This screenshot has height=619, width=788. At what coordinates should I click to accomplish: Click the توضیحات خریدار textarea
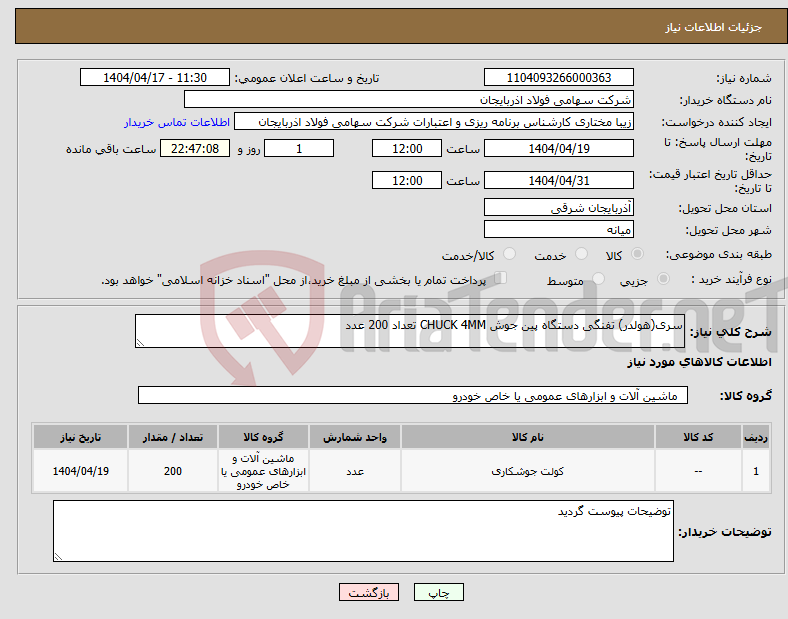click(363, 531)
